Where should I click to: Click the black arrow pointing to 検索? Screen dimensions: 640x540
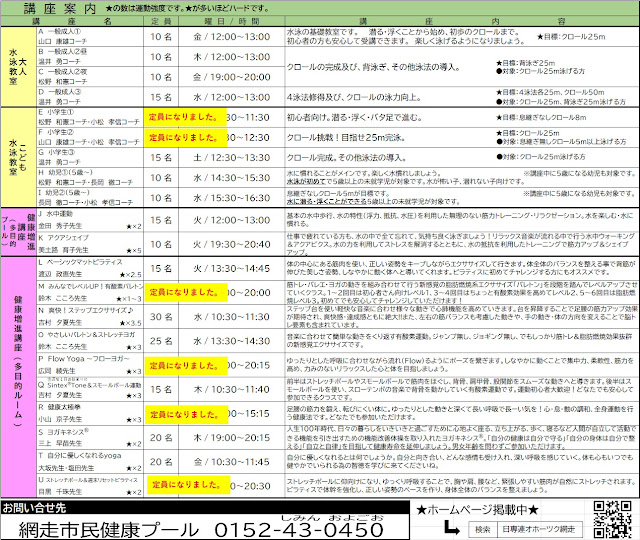tap(451, 528)
